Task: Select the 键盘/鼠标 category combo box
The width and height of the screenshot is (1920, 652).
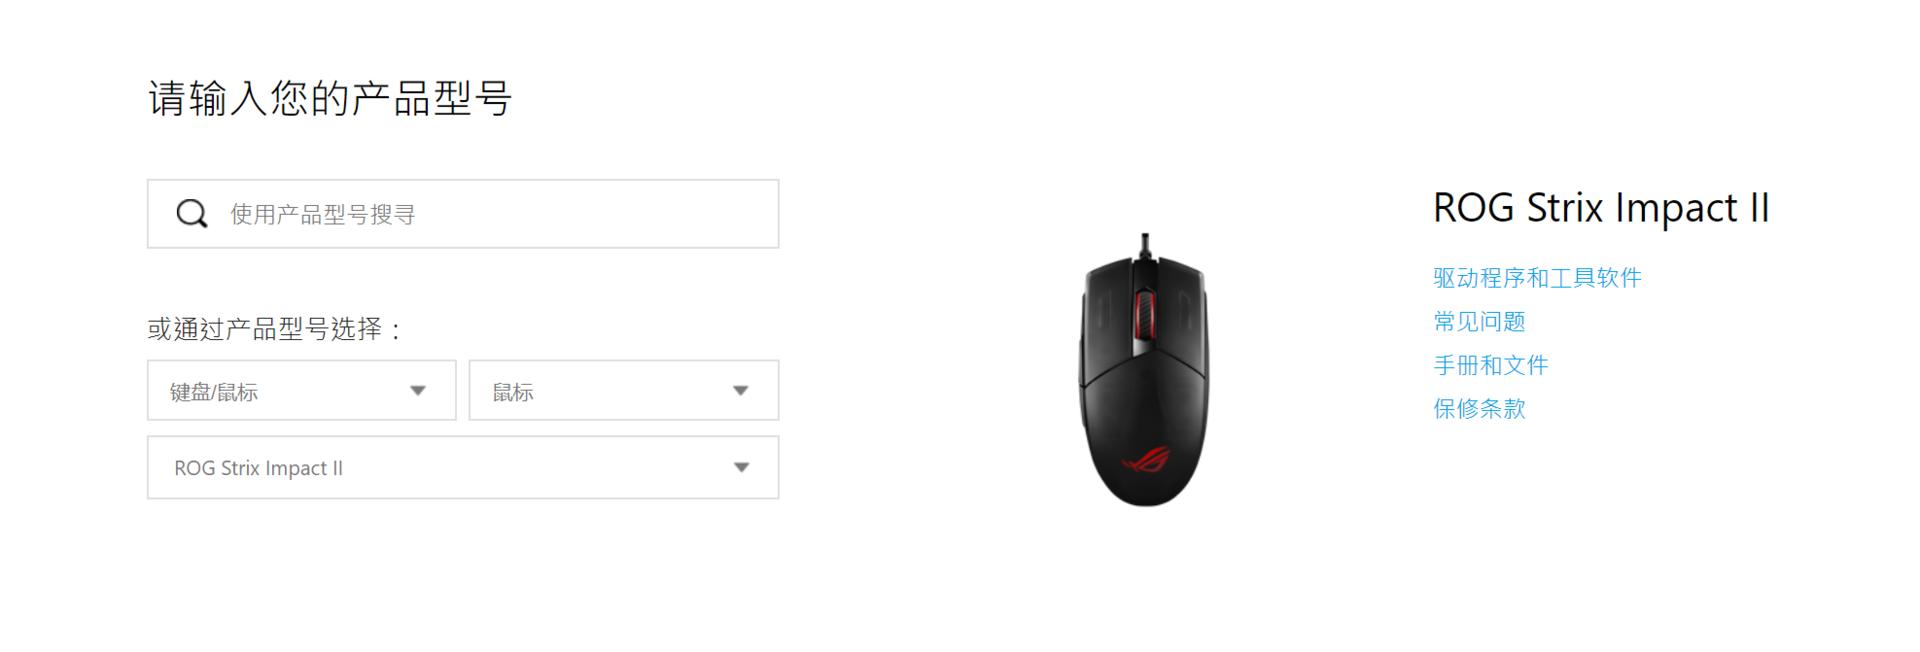Action: tap(302, 390)
